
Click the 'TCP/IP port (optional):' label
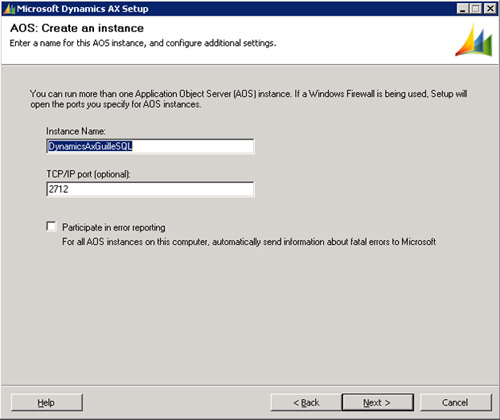(x=88, y=174)
